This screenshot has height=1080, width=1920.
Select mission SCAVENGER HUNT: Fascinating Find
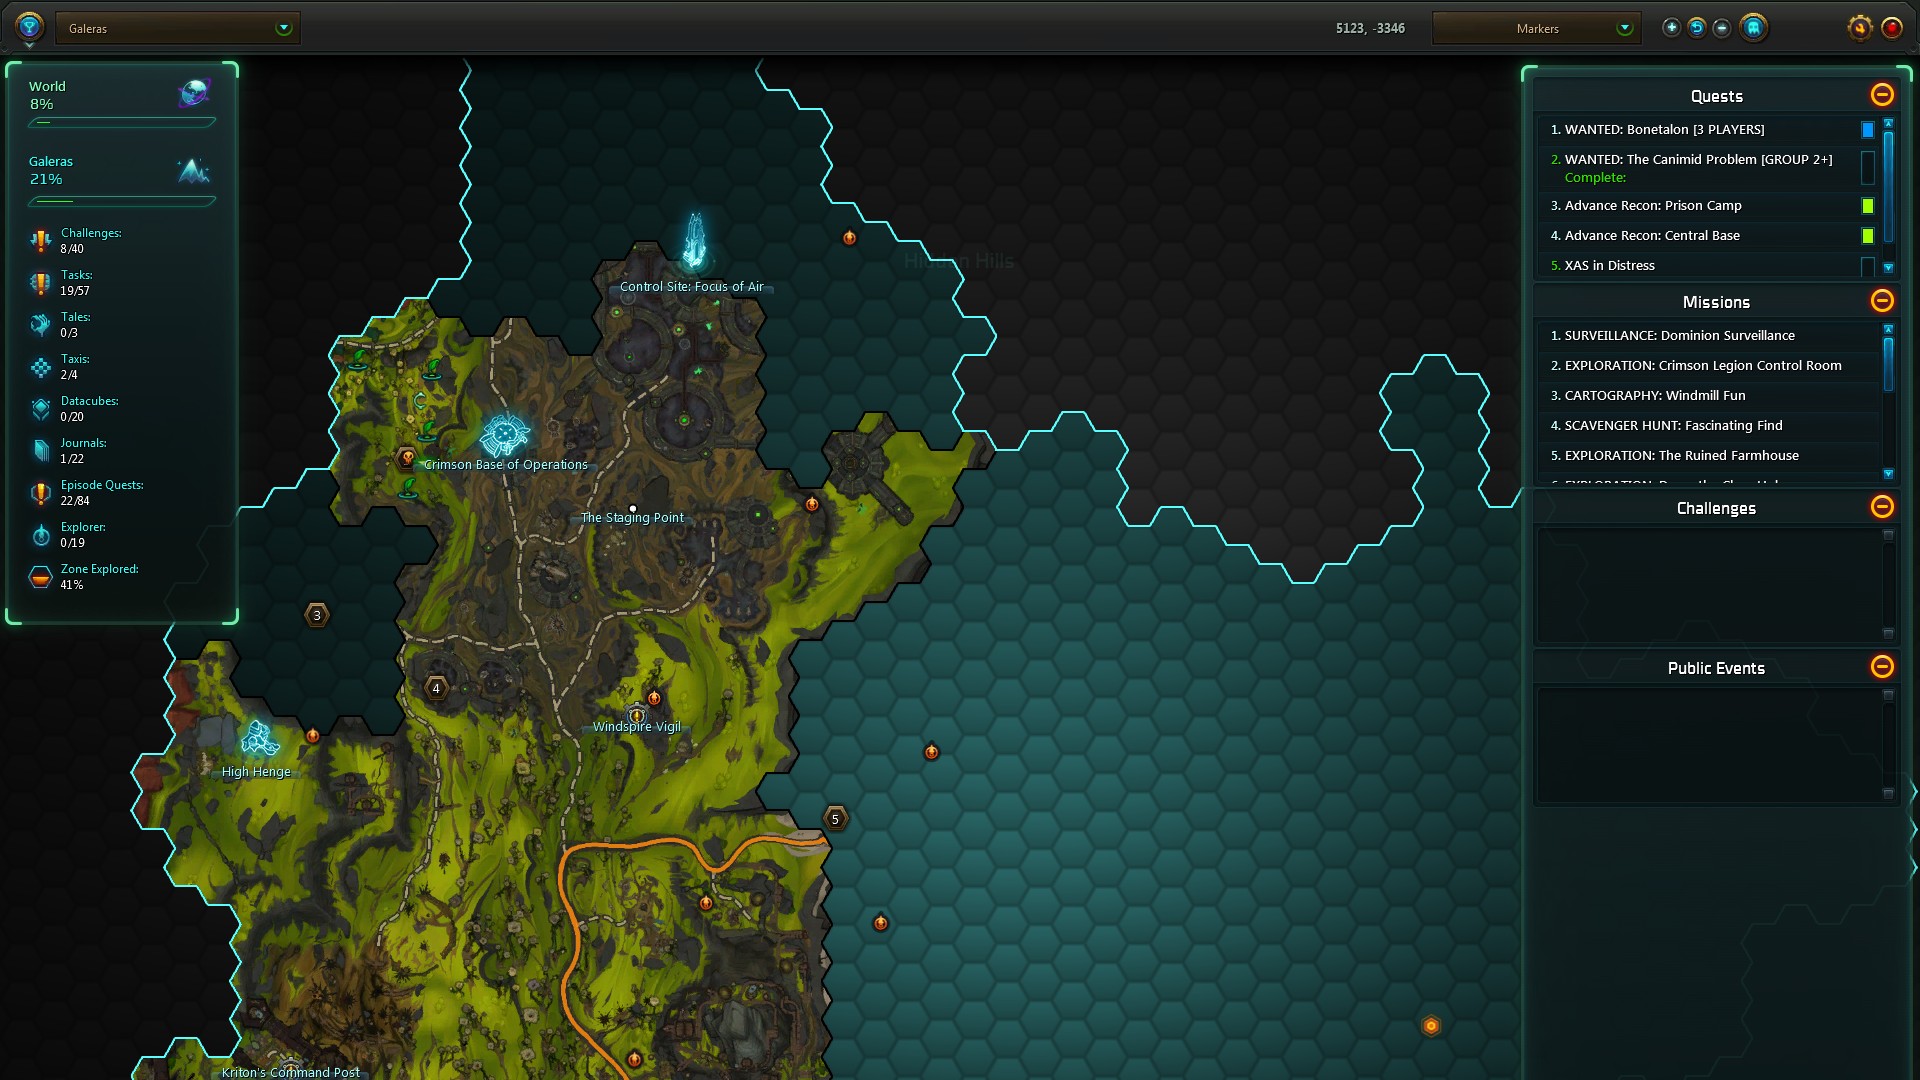1708,426
